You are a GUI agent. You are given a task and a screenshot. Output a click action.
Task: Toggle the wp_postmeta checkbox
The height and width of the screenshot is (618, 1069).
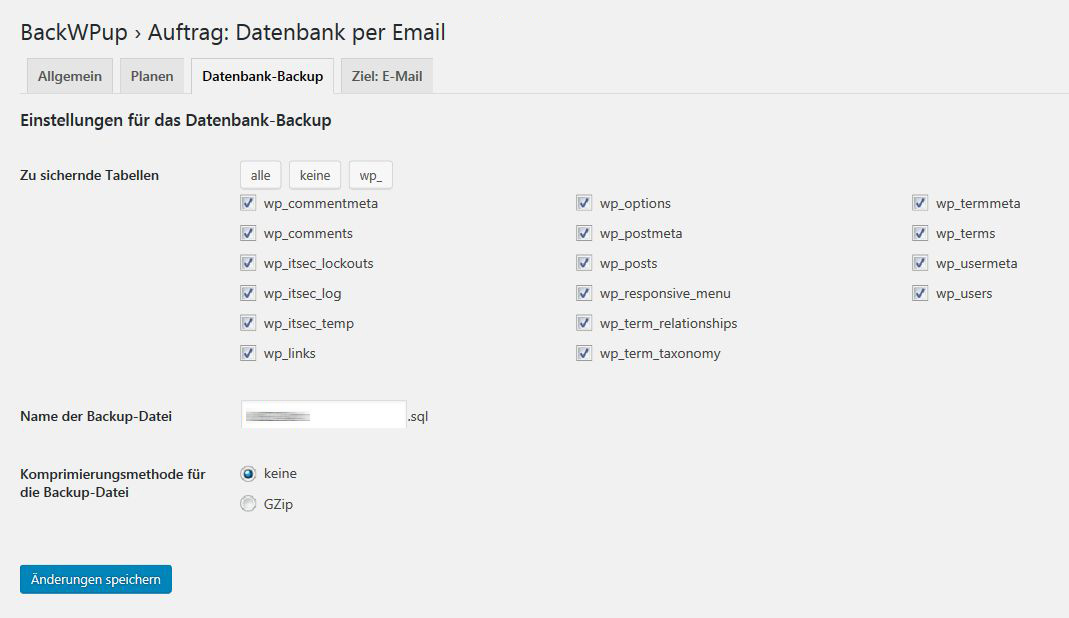point(584,233)
